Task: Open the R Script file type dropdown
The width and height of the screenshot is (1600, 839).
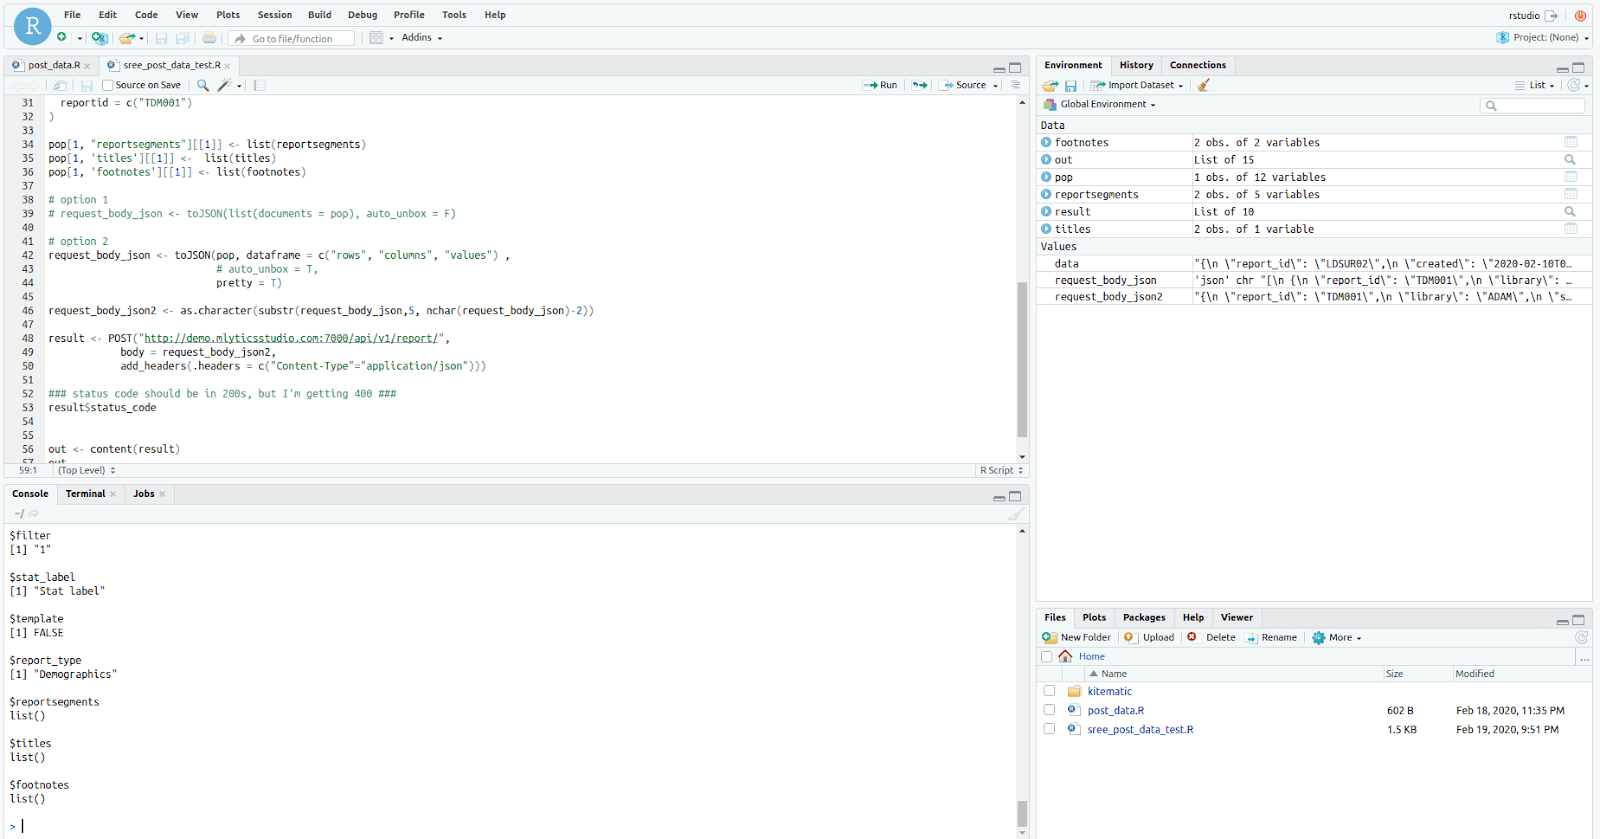Action: 1001,470
